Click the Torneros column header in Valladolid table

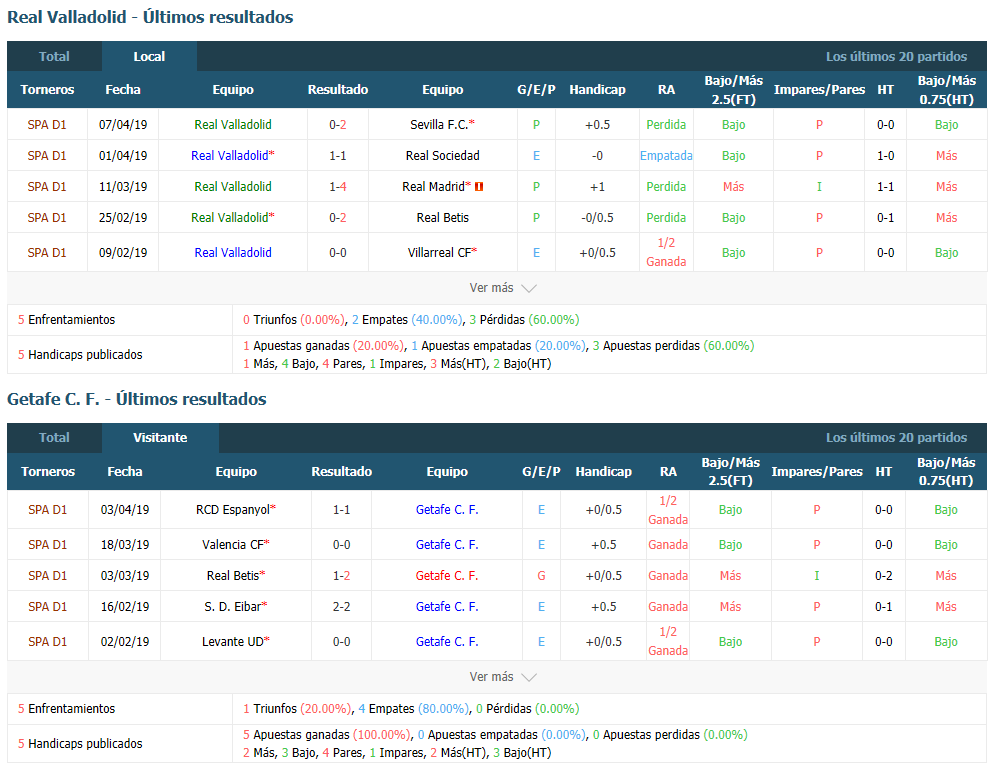coord(47,89)
